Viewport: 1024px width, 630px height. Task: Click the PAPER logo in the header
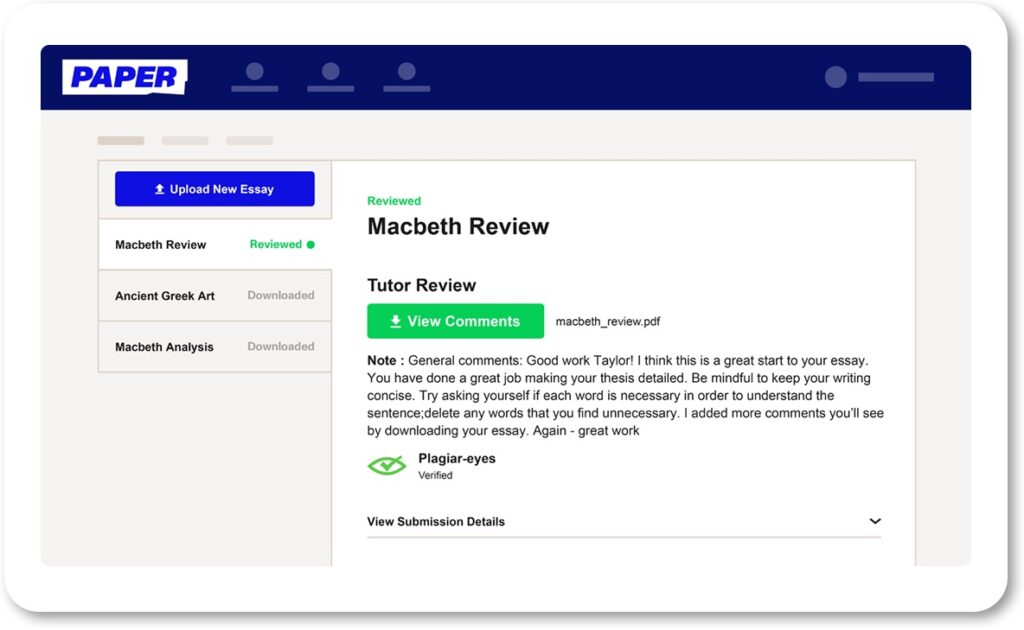(x=124, y=77)
